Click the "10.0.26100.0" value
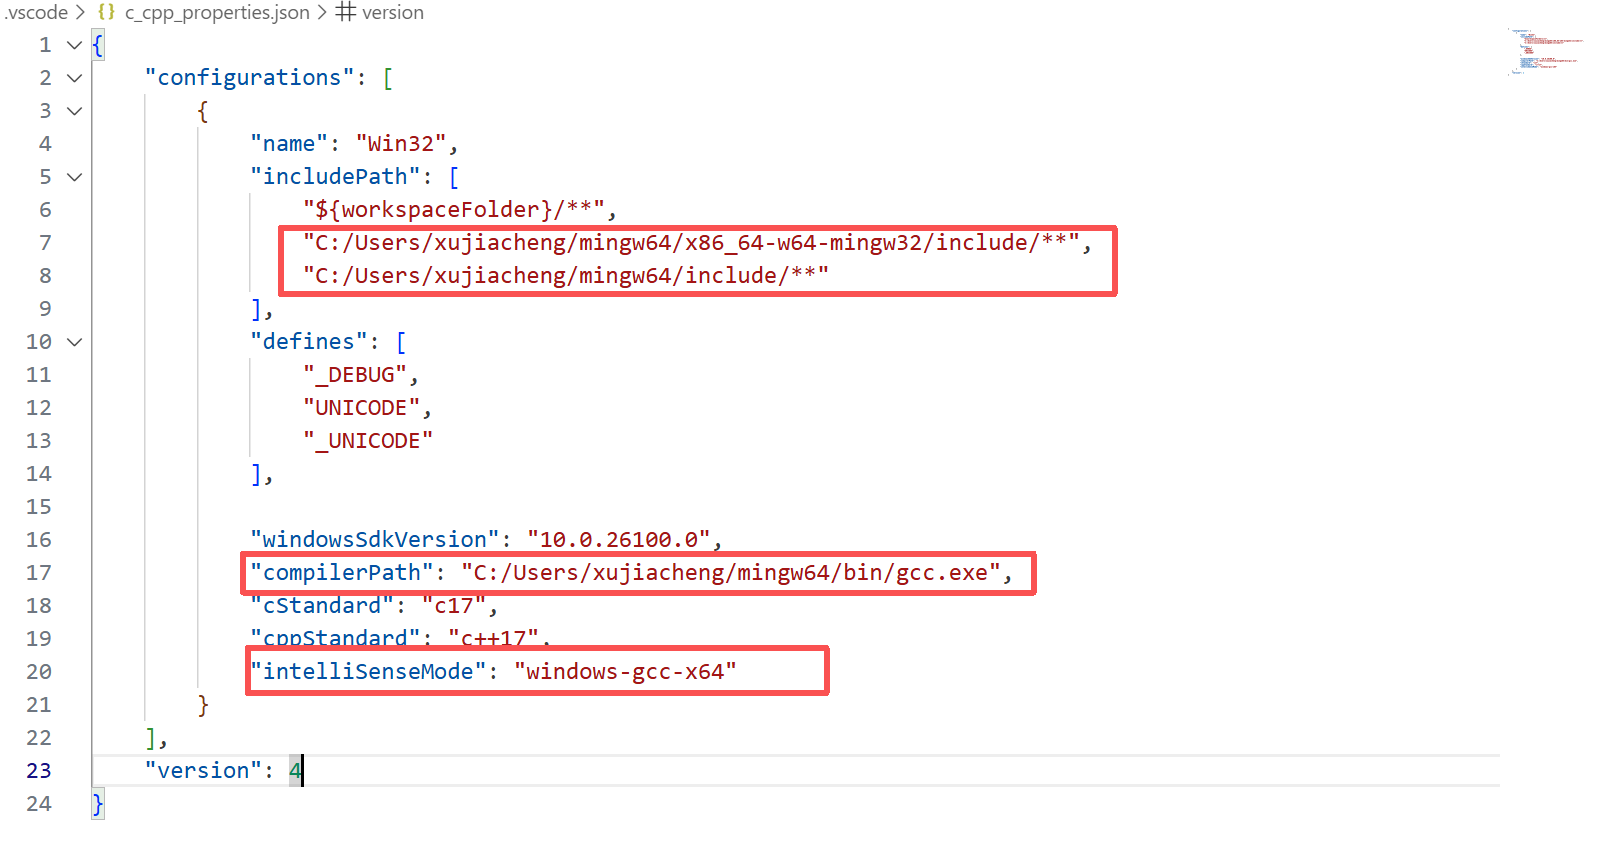The image size is (1614, 864). [x=619, y=540]
